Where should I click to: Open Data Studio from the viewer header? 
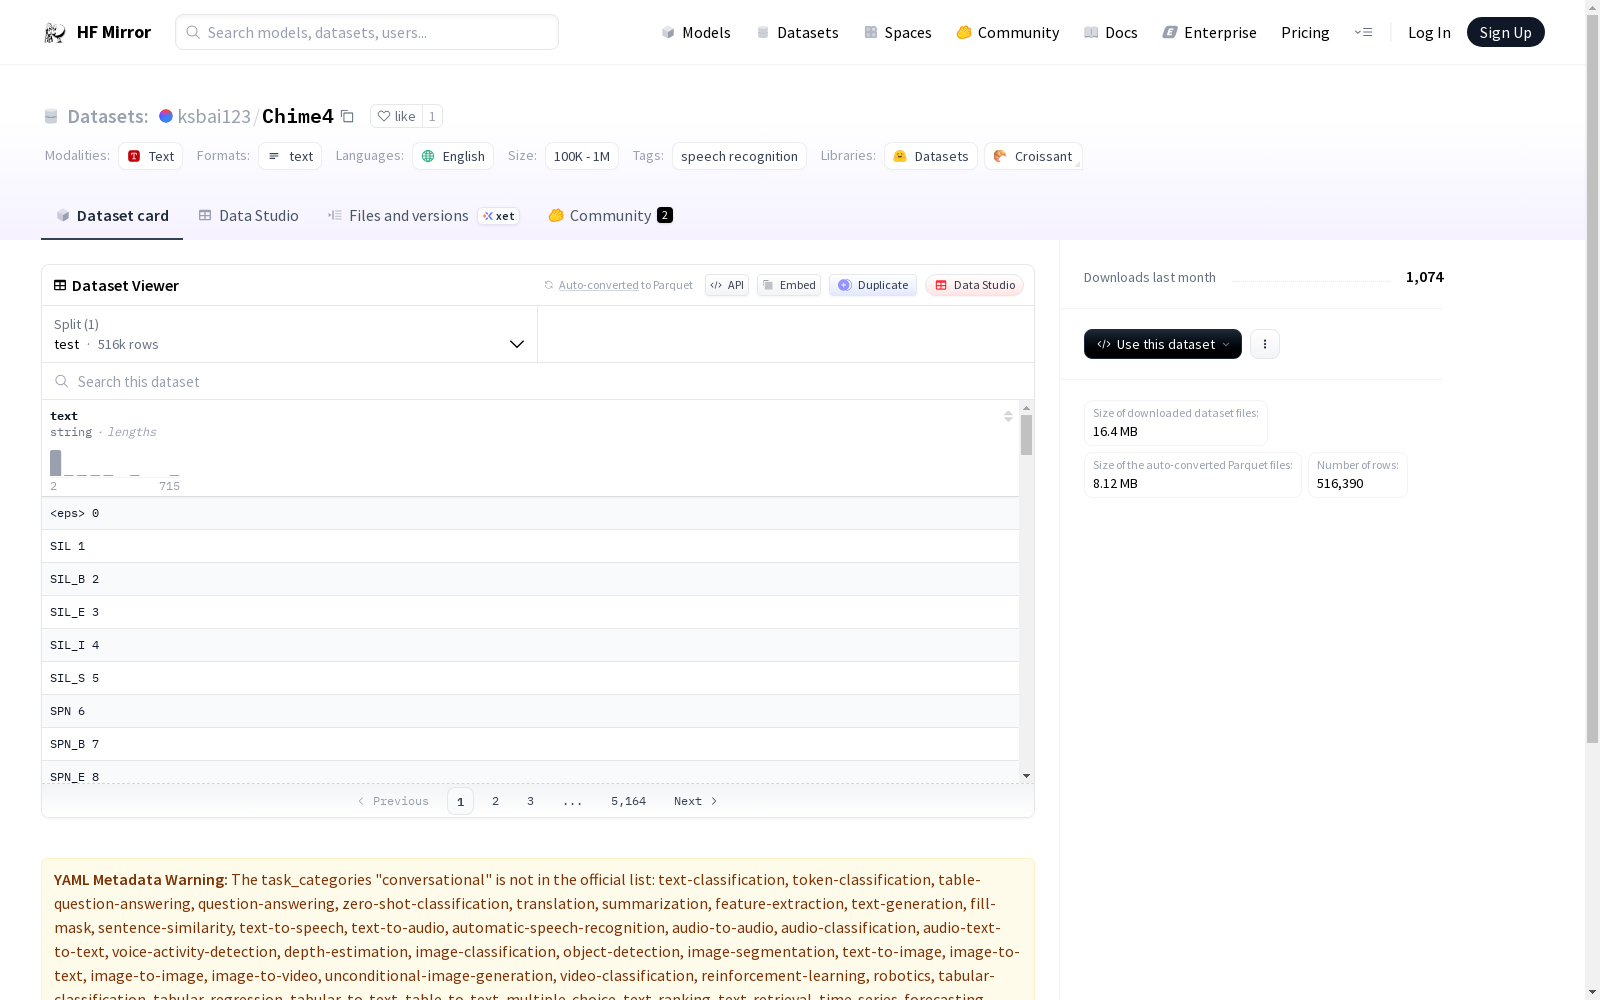point(975,285)
